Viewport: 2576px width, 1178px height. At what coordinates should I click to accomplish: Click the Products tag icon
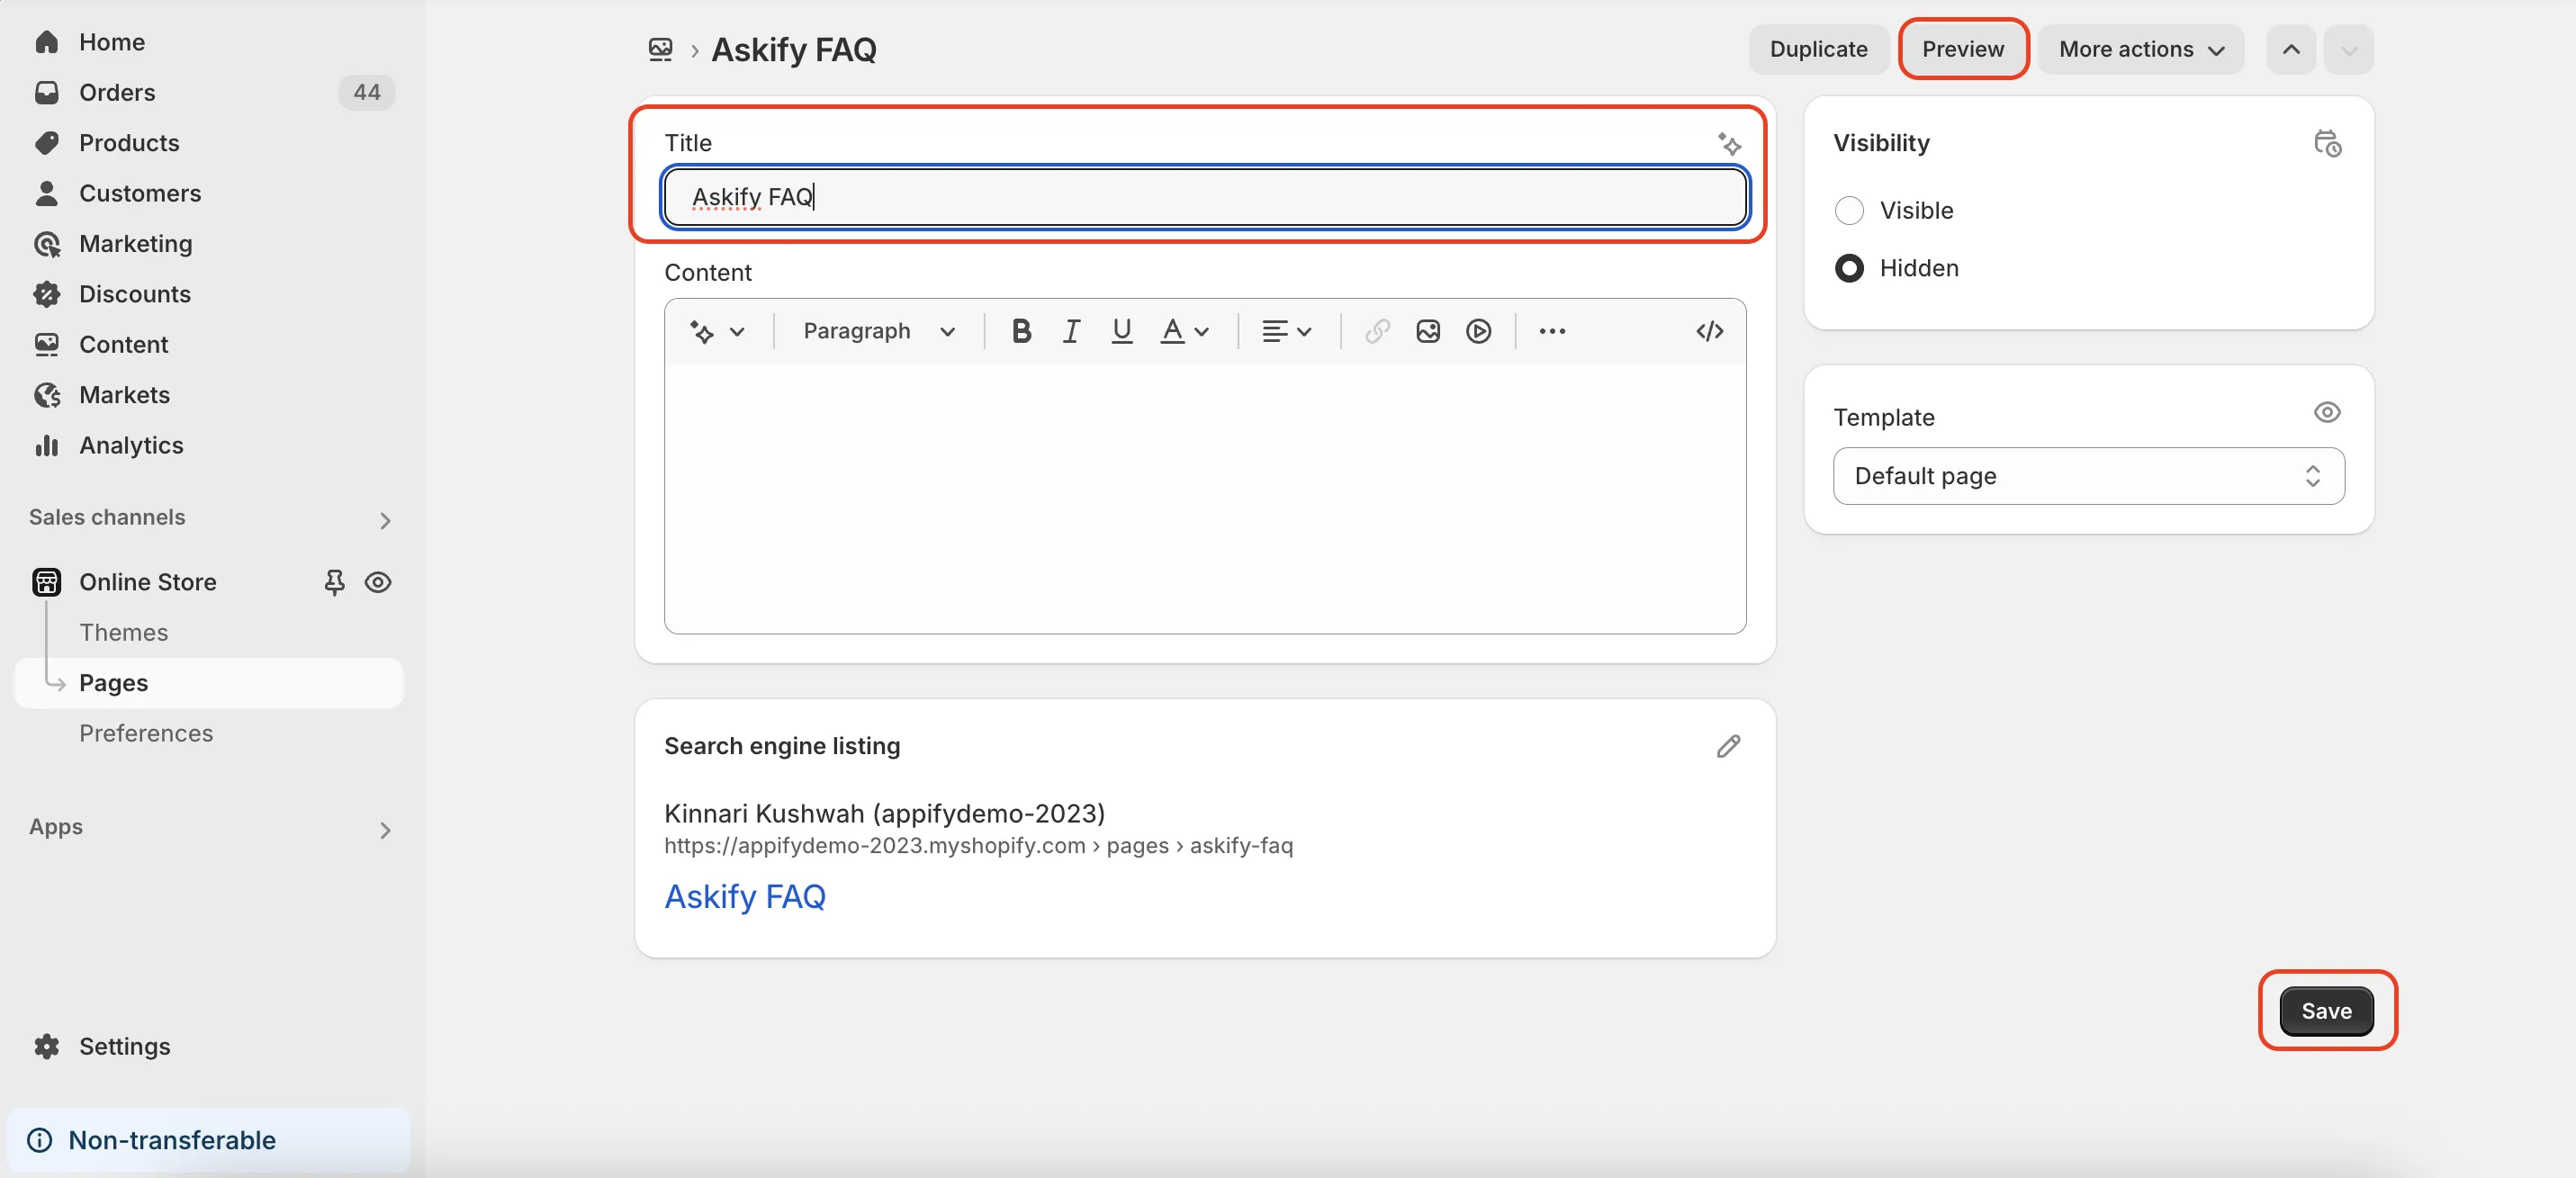pos(46,143)
